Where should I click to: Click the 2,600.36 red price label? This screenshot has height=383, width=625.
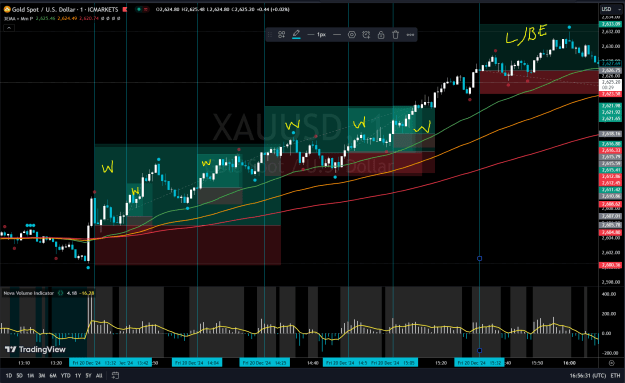(611, 265)
